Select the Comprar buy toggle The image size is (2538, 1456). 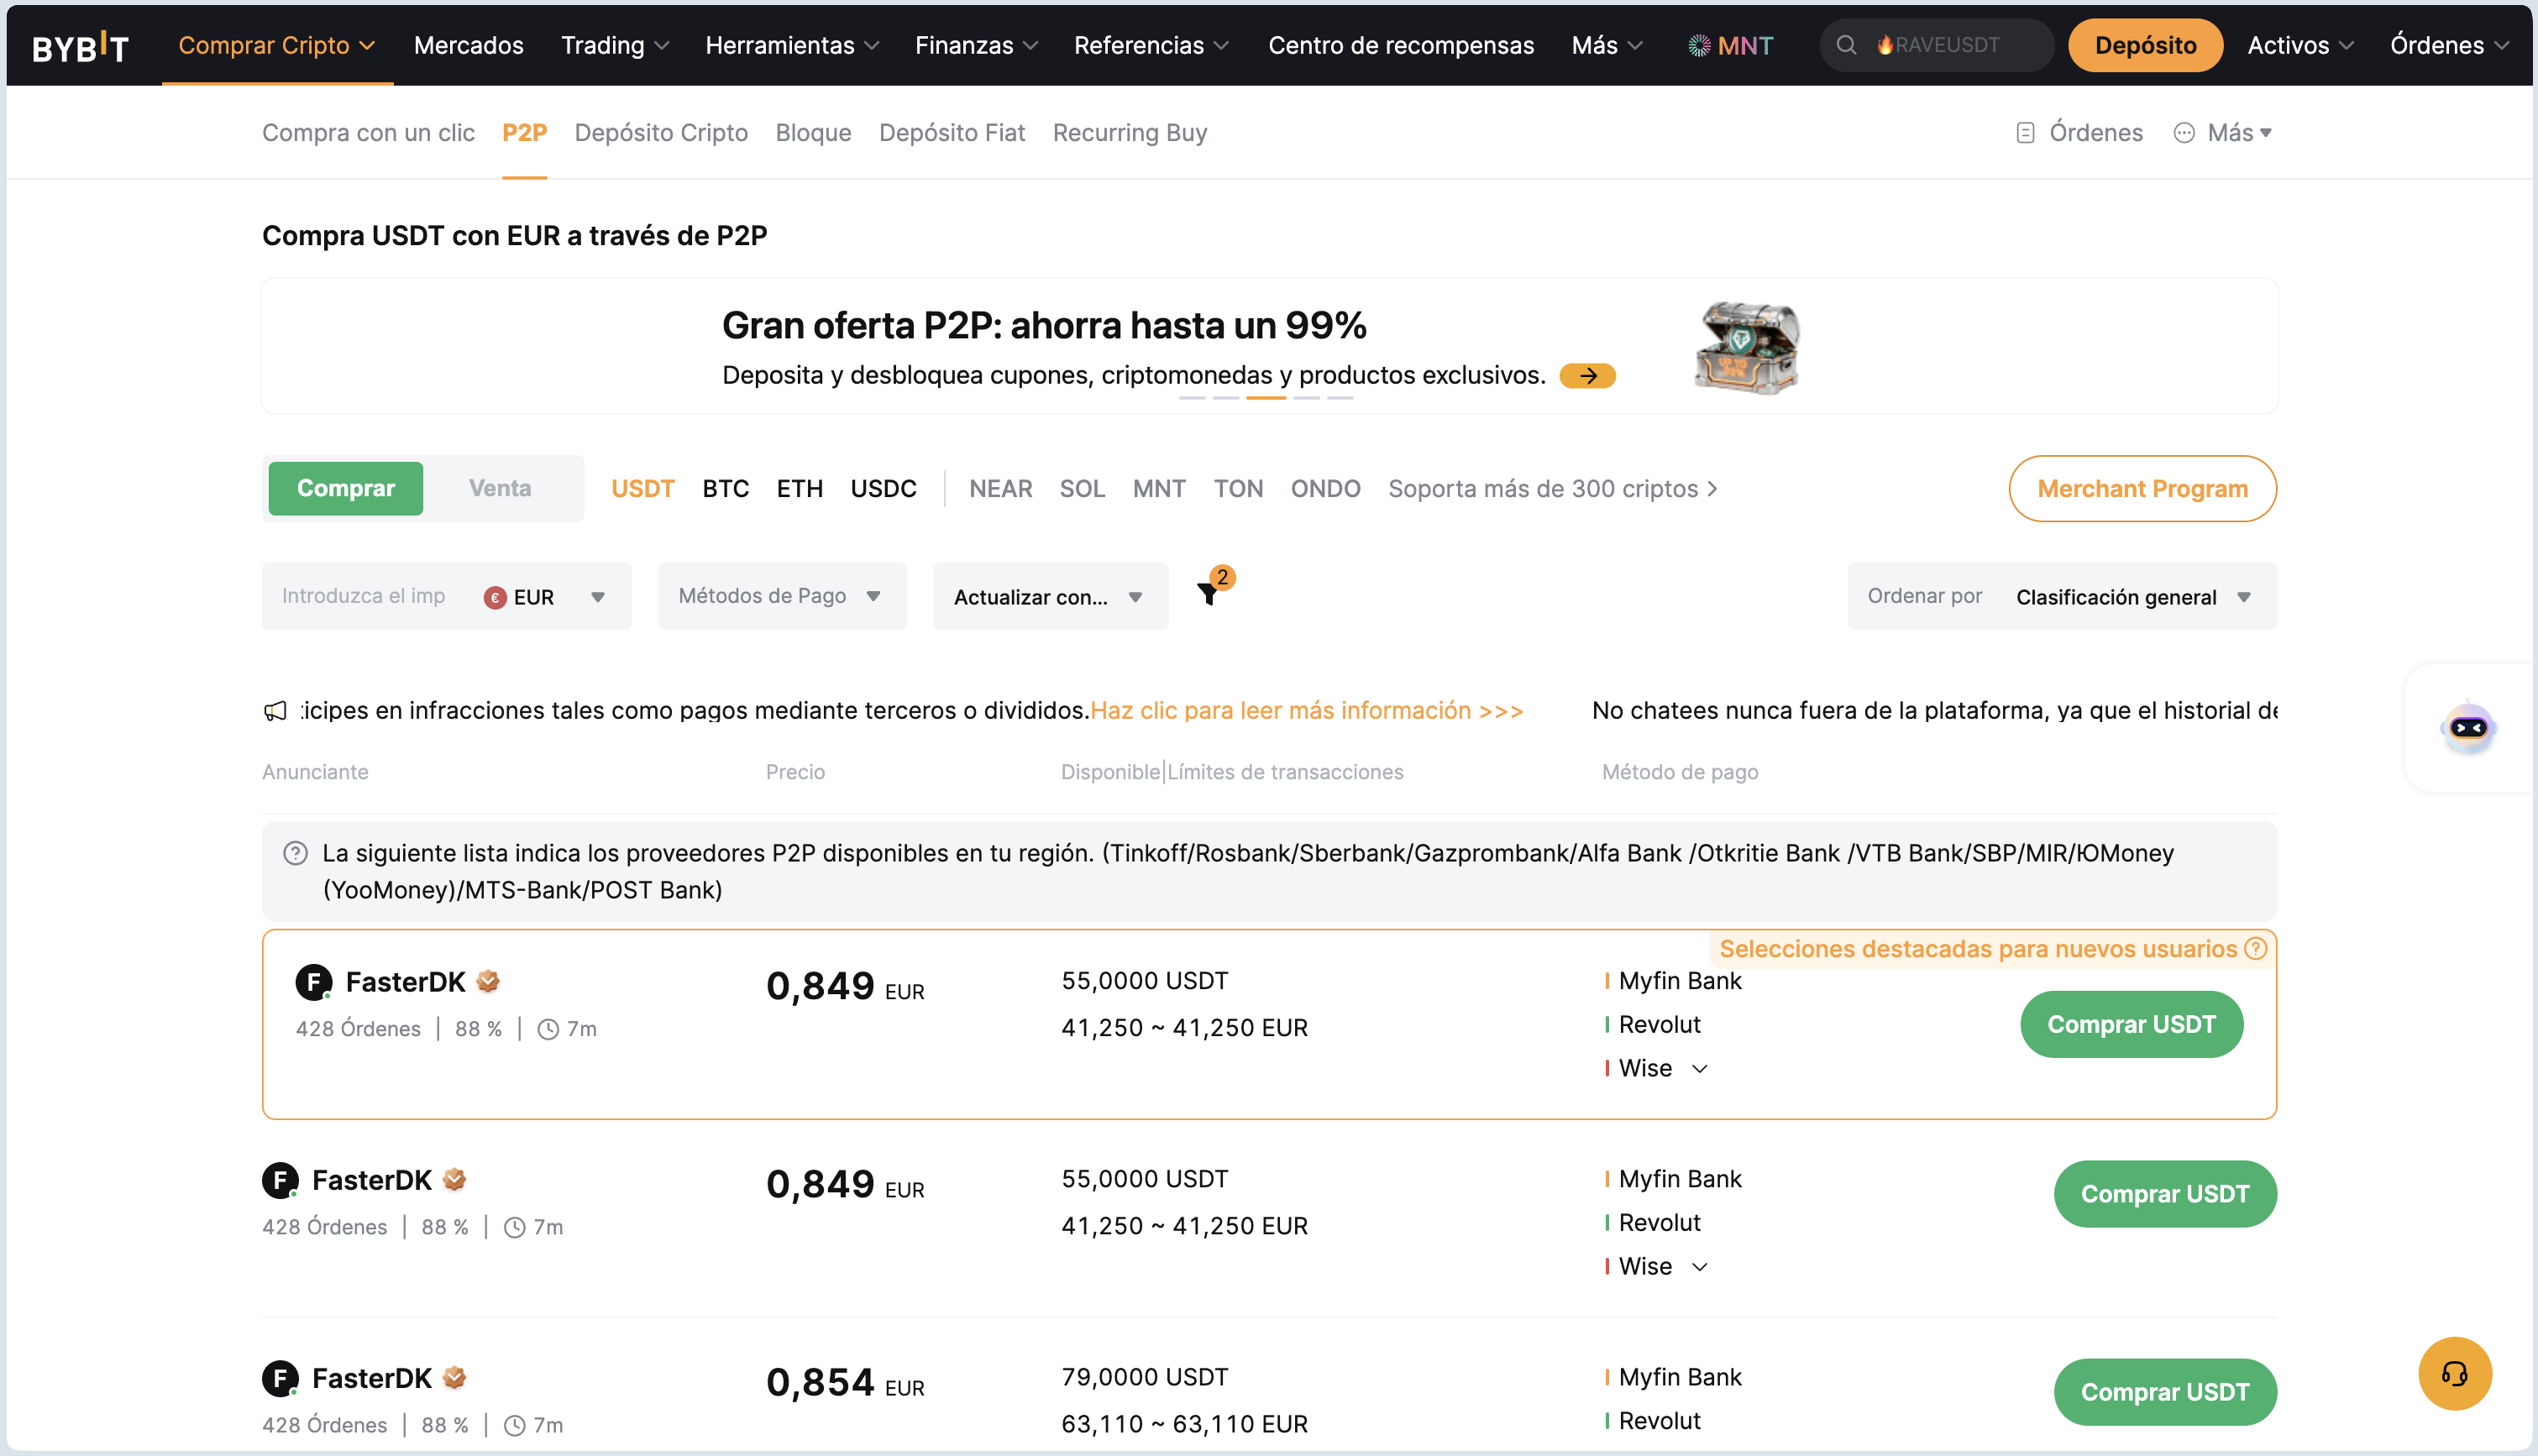pyautogui.click(x=346, y=488)
